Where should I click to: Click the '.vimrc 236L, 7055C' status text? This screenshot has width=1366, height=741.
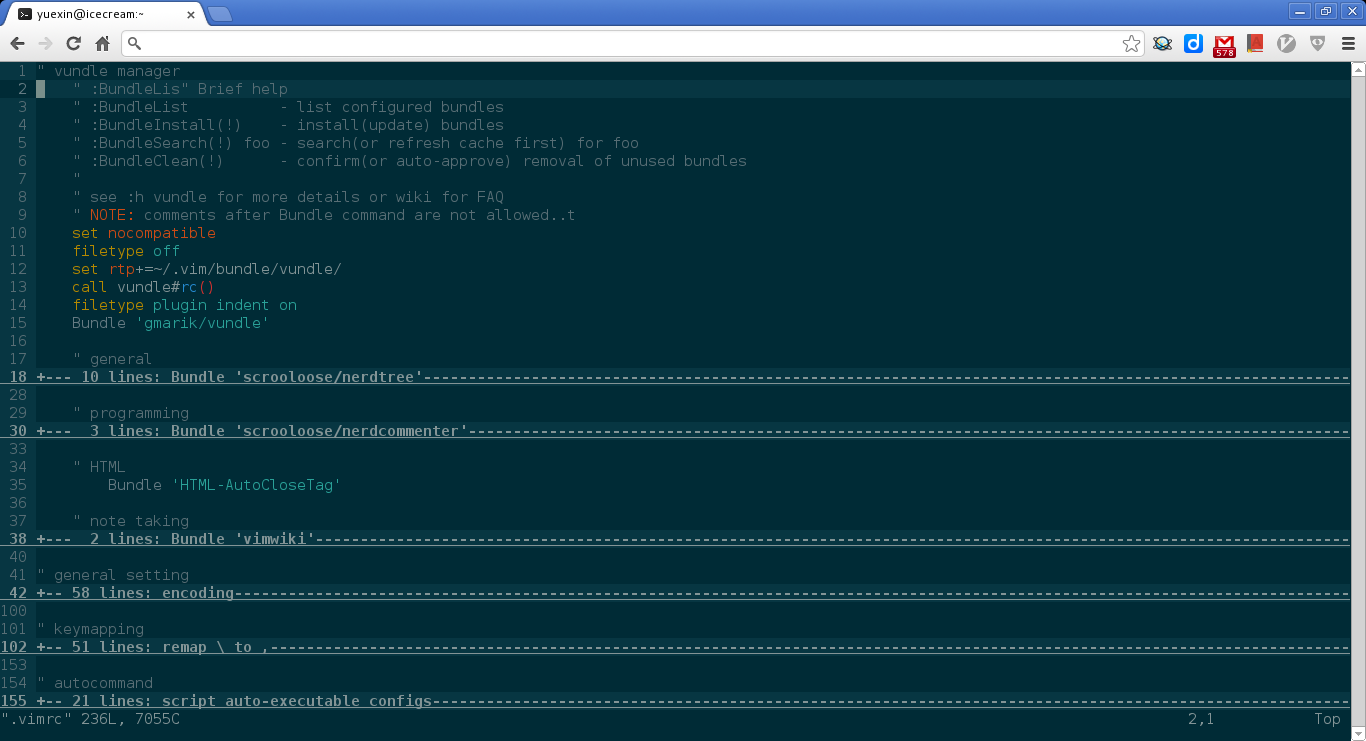90,719
